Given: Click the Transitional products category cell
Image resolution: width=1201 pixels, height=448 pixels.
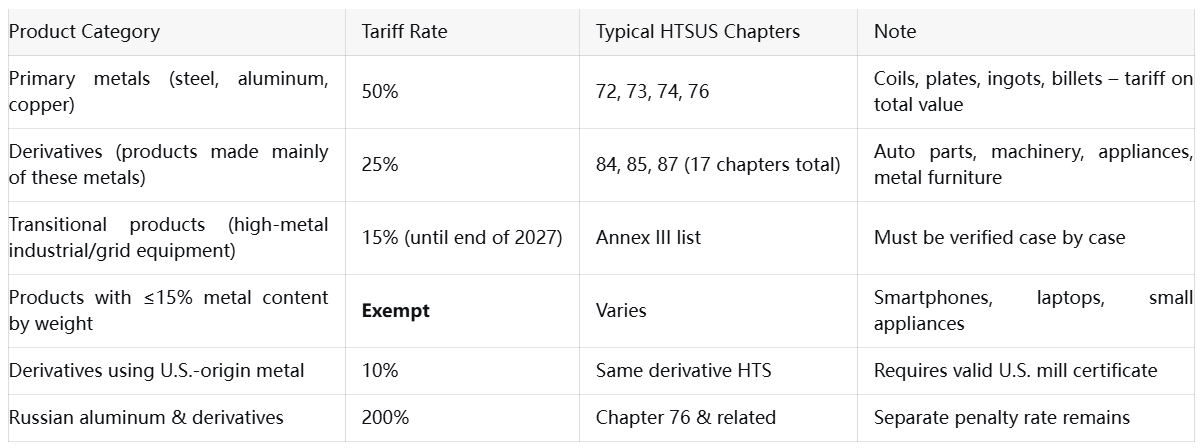Looking at the screenshot, I should pos(168,238).
